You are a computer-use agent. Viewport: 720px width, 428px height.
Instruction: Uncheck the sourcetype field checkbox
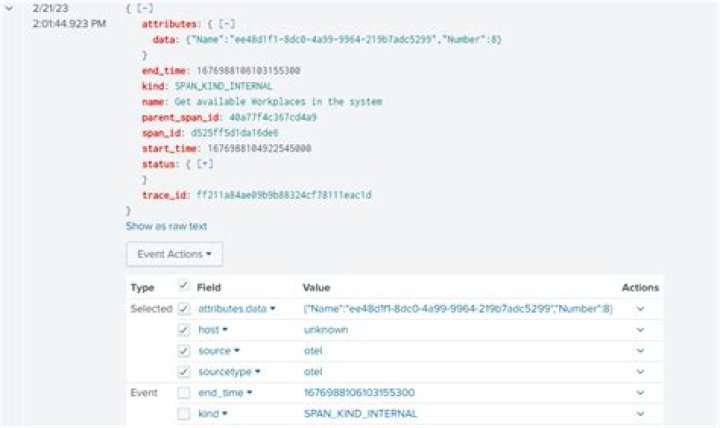(x=184, y=372)
